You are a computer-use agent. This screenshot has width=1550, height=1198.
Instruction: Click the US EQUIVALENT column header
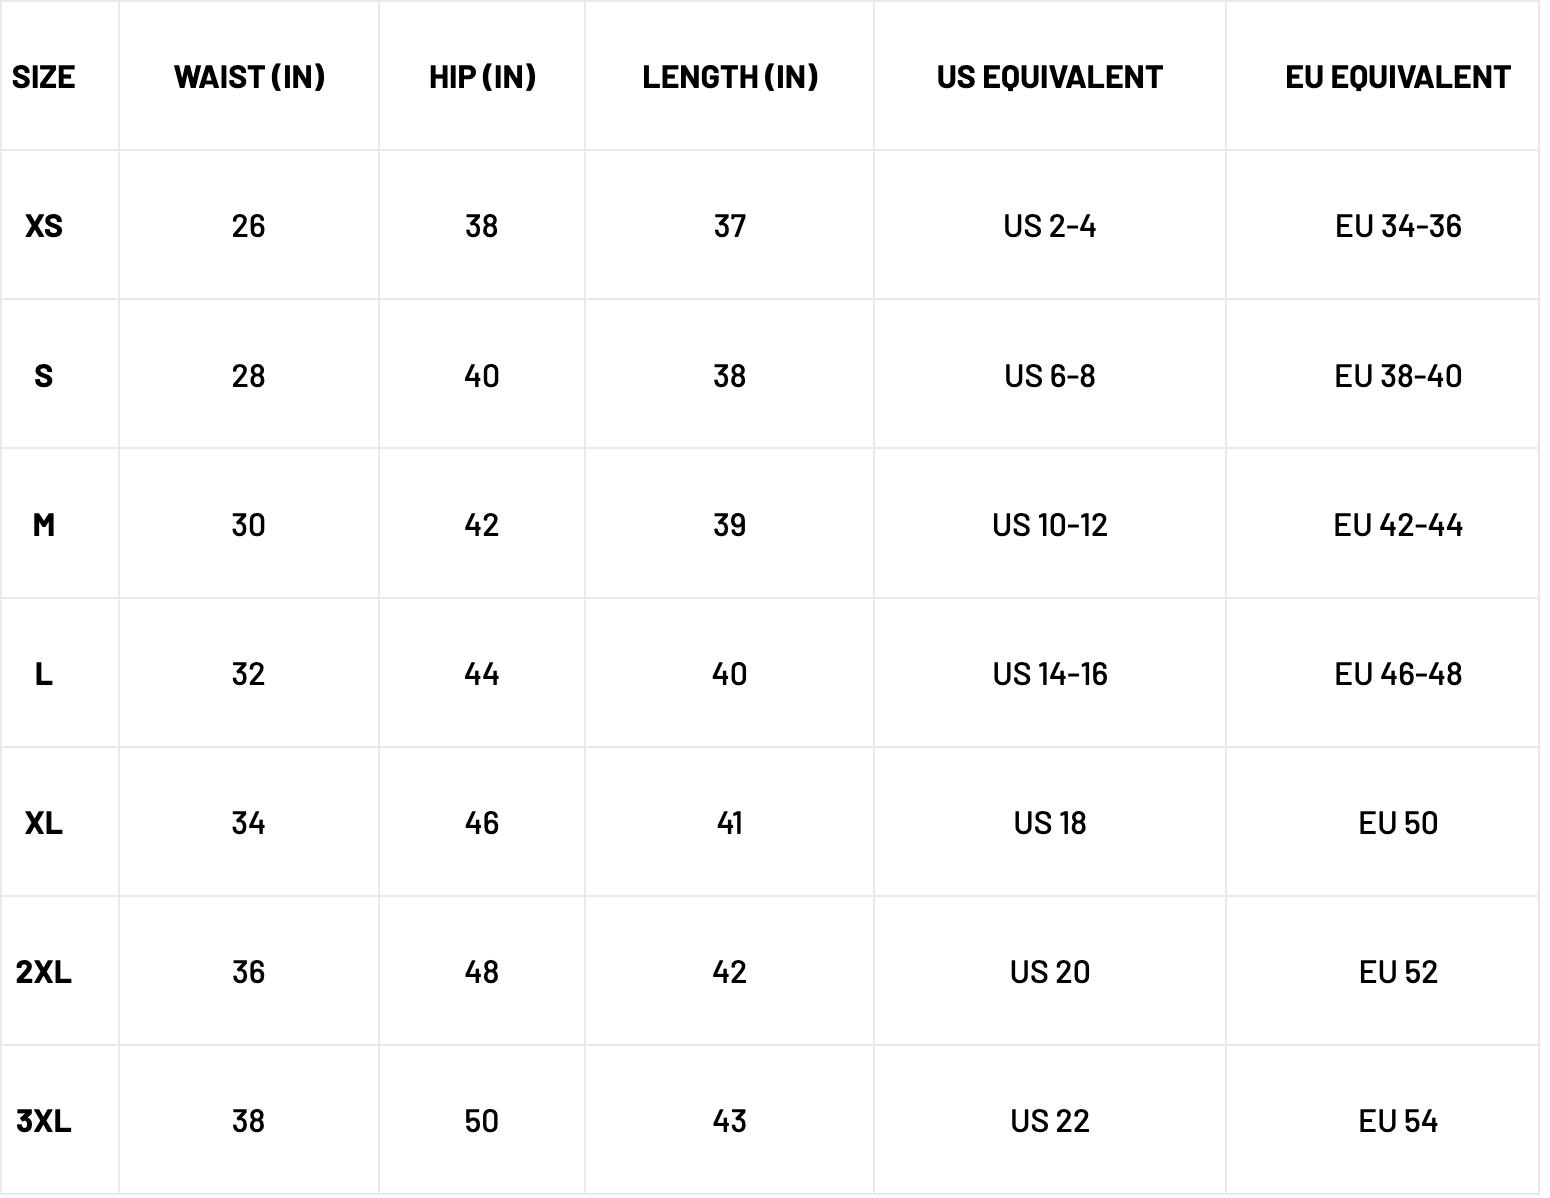coord(1050,77)
